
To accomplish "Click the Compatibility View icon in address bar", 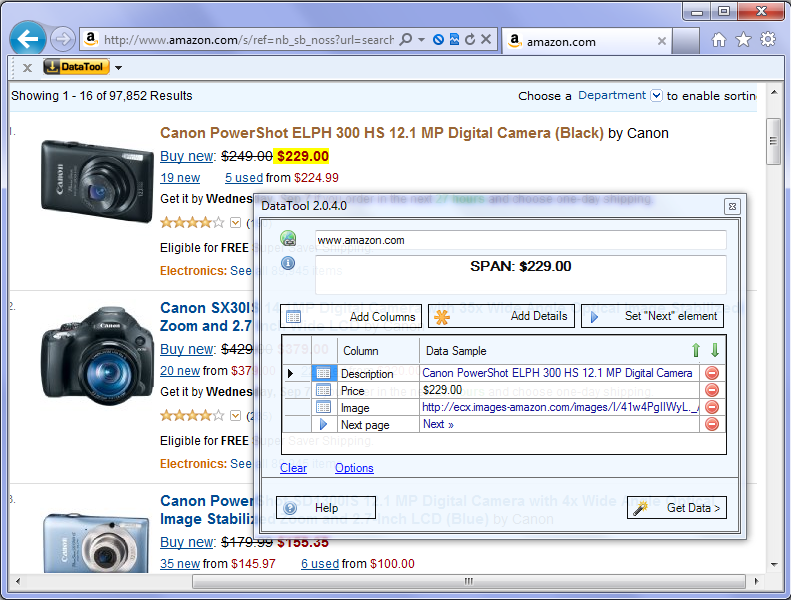I will pyautogui.click(x=454, y=39).
